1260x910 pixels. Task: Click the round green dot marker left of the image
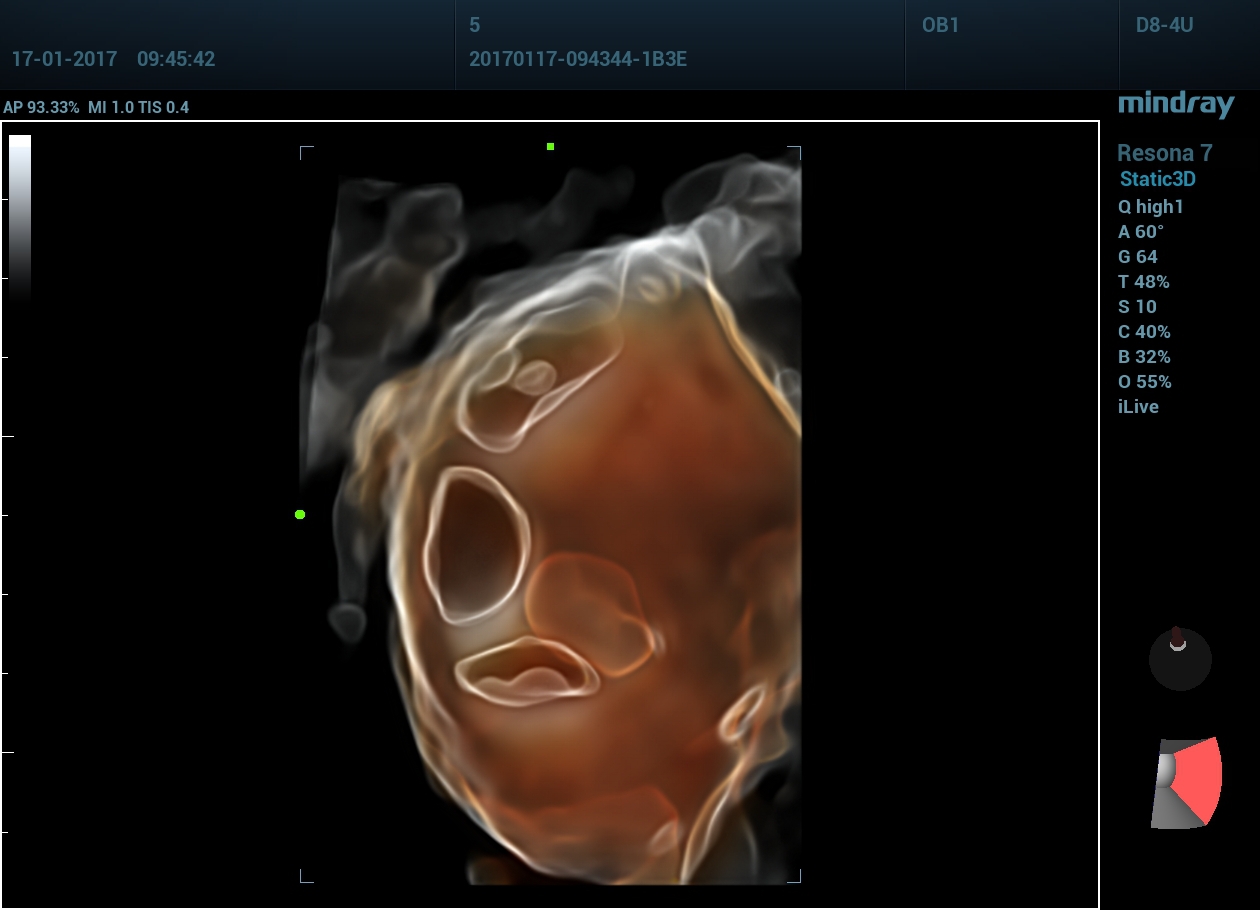tap(300, 514)
